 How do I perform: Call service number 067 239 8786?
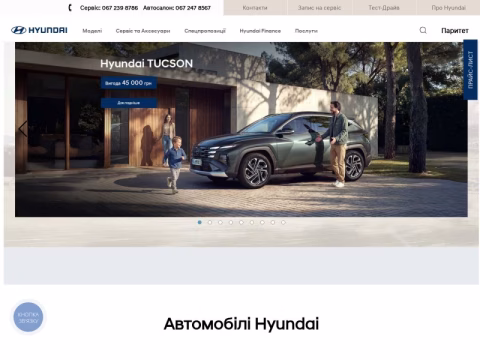coord(120,8)
